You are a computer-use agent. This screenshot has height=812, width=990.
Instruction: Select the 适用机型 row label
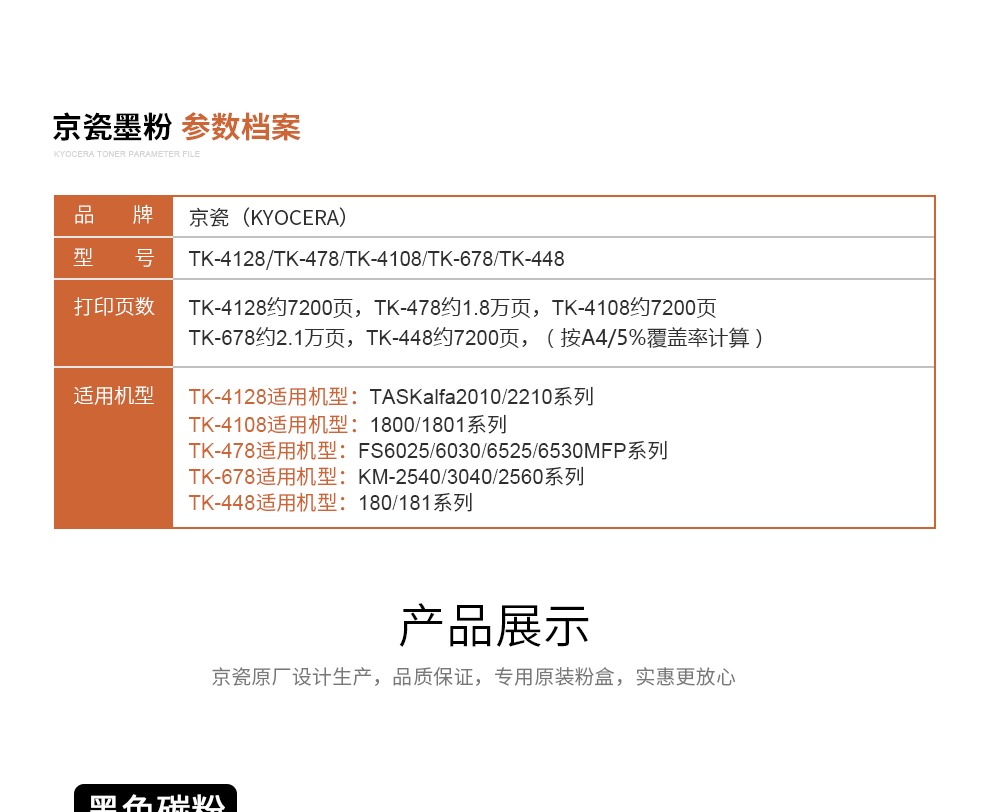pyautogui.click(x=114, y=396)
